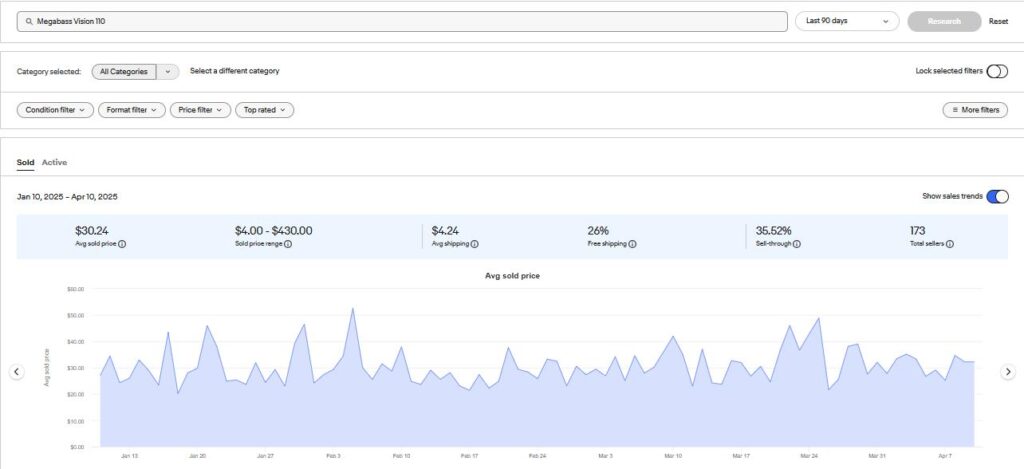
Task: Click the Avg sold price chart title
Action: coord(513,276)
